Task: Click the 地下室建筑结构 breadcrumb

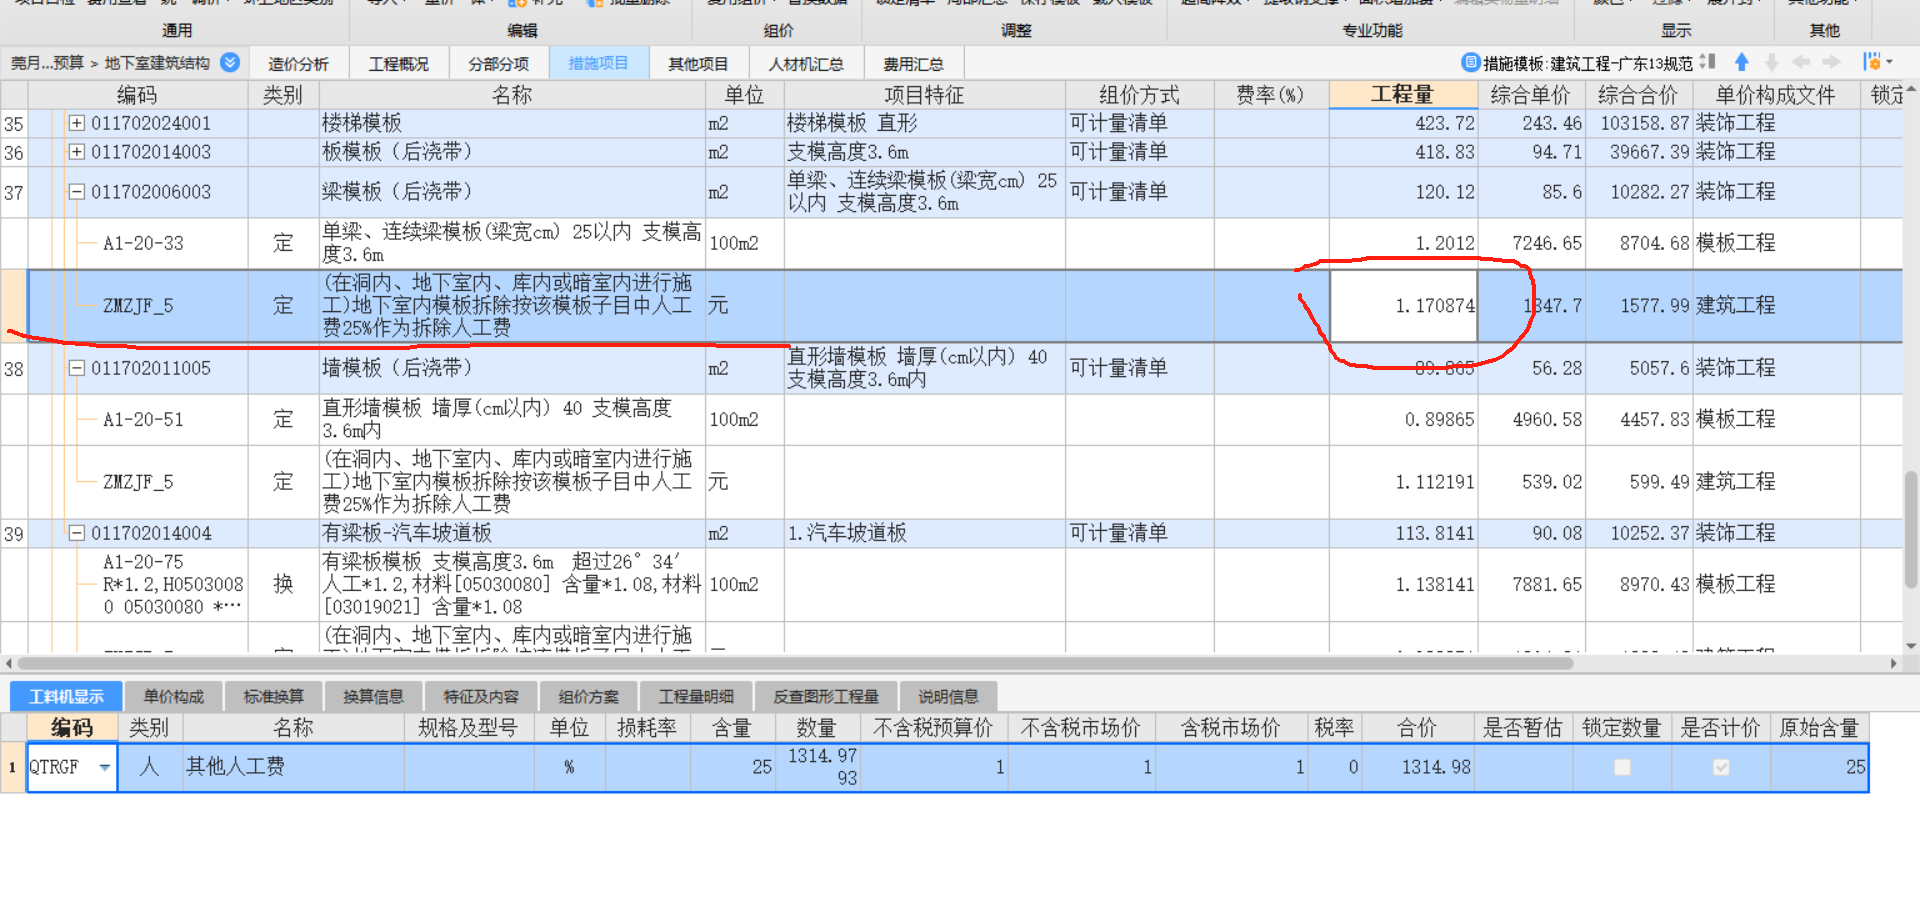Action: point(157,63)
